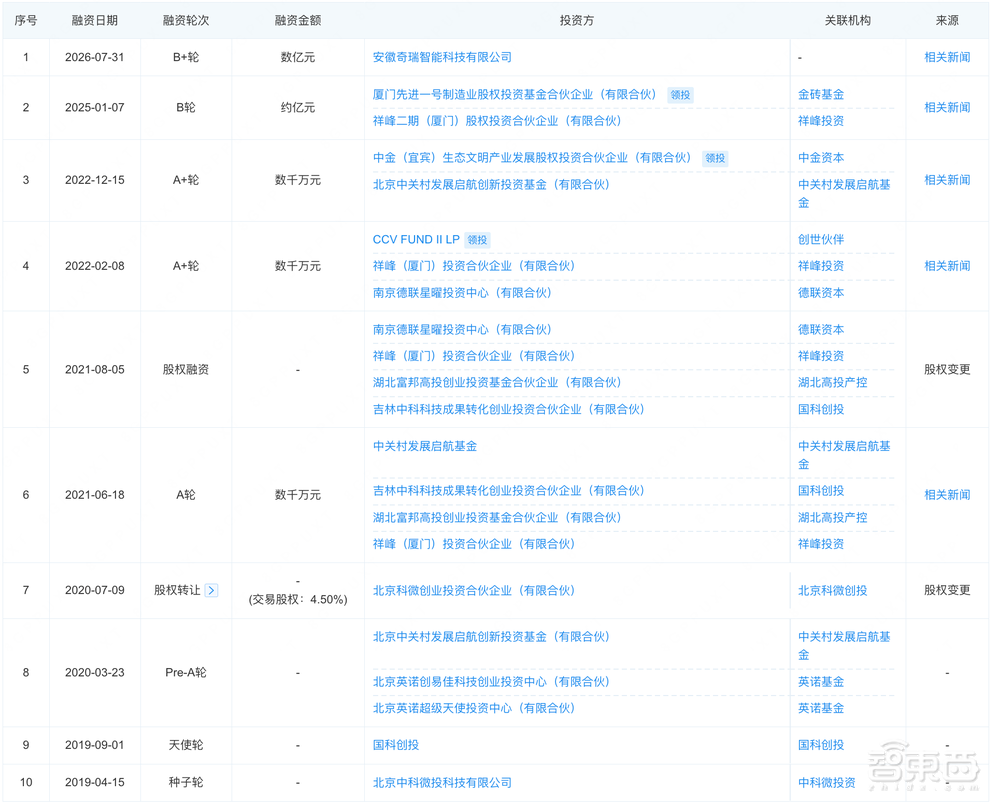Open 国科创投 institution in the 2021-08-05 row
Screen dimensions: 1000x810
point(821,409)
